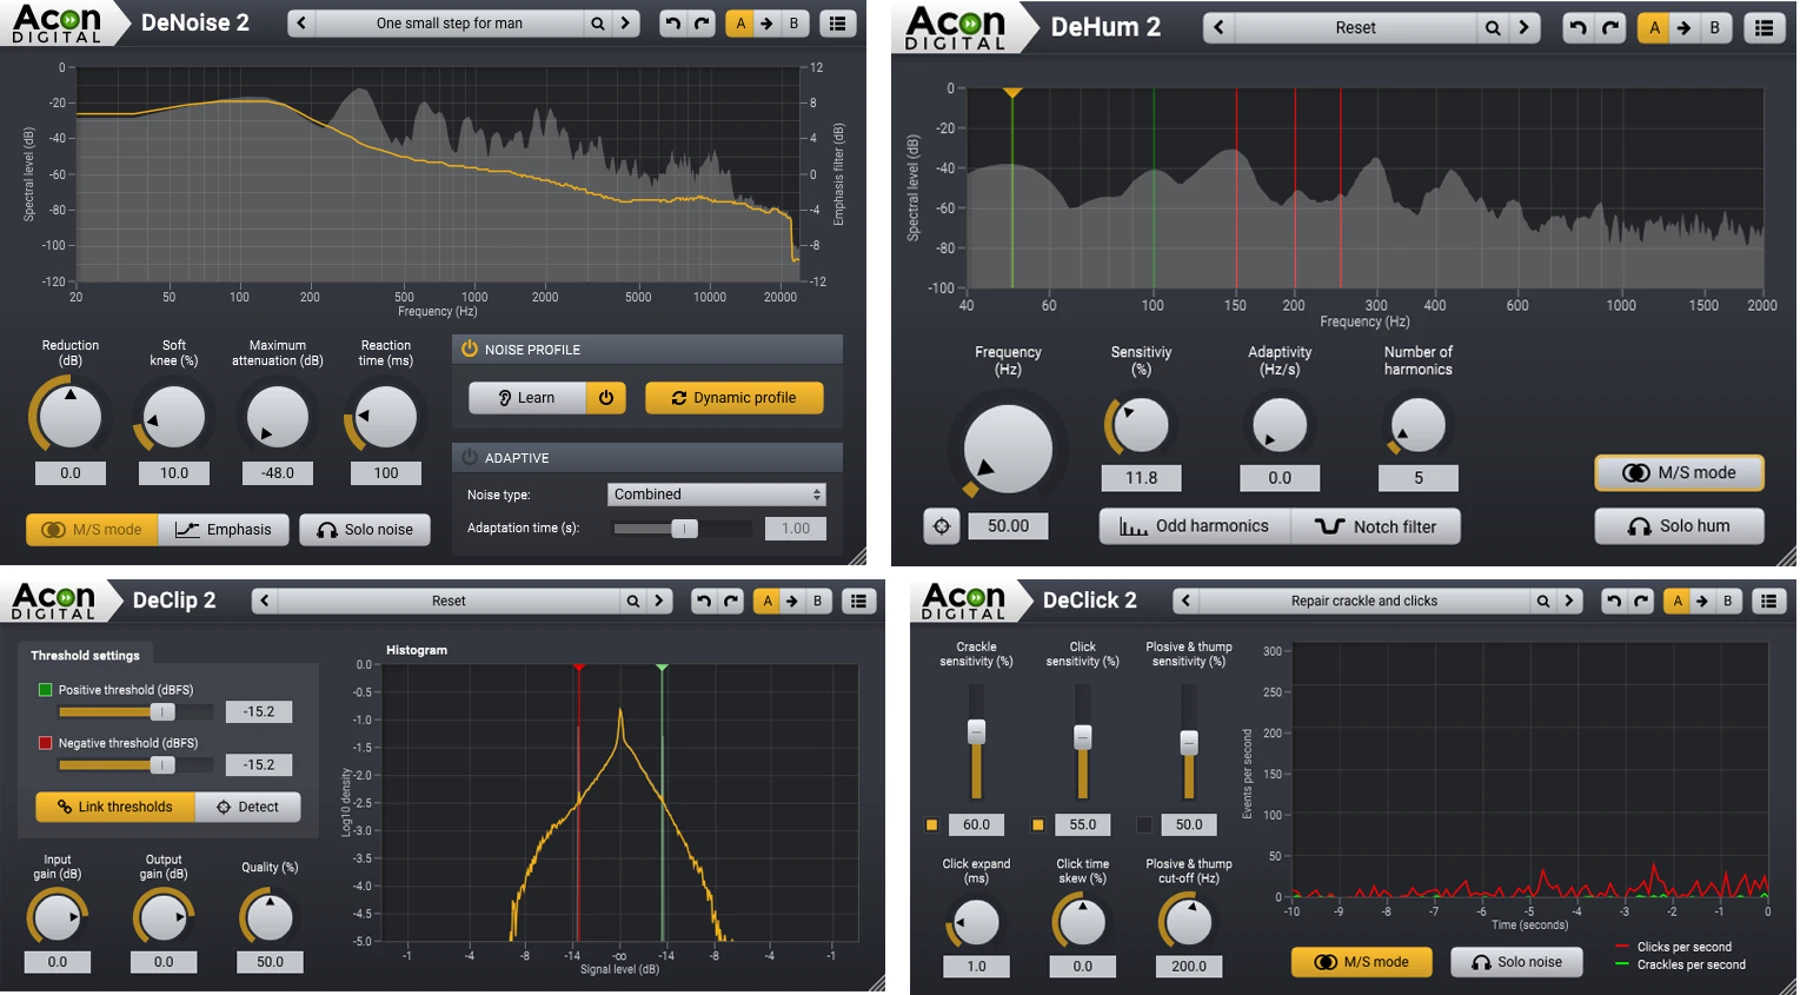The width and height of the screenshot is (1800, 995).
Task: Click the Reduction (dB) knob
Action: (x=70, y=416)
